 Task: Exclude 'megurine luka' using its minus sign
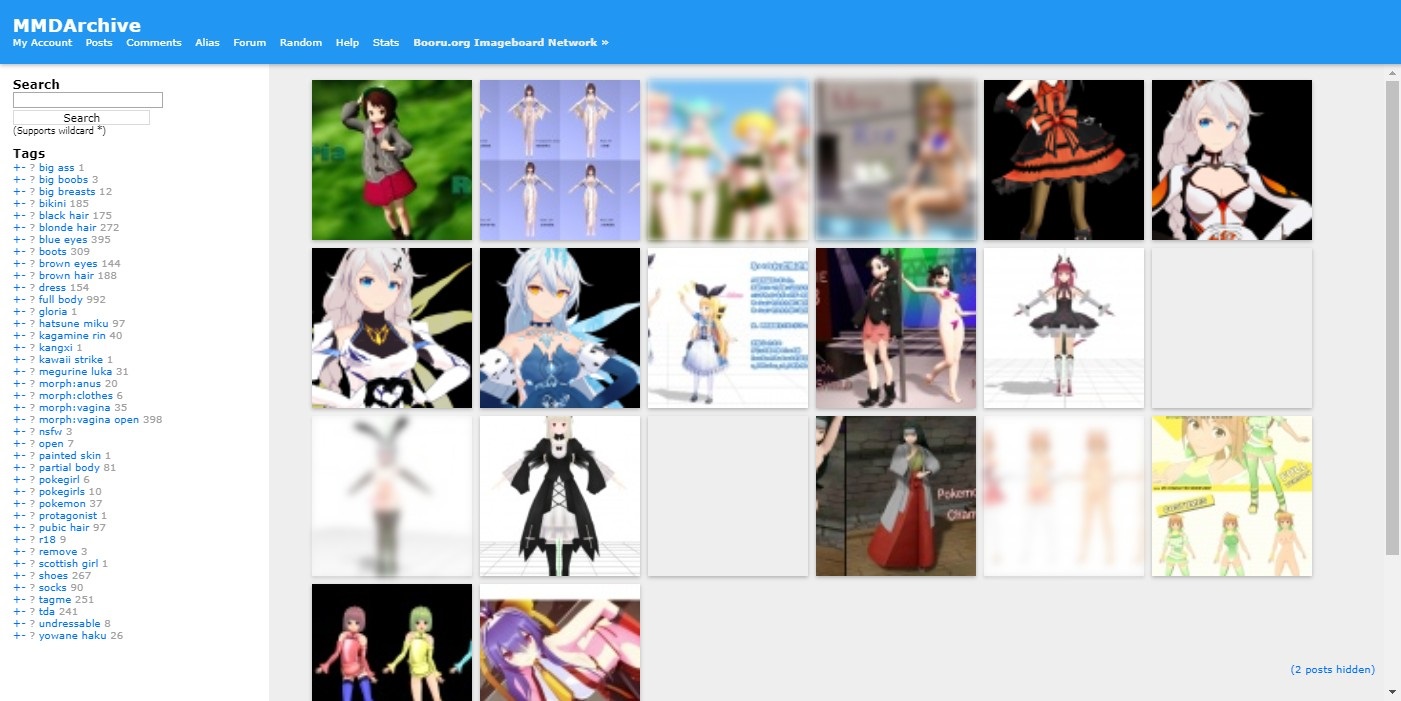point(23,372)
